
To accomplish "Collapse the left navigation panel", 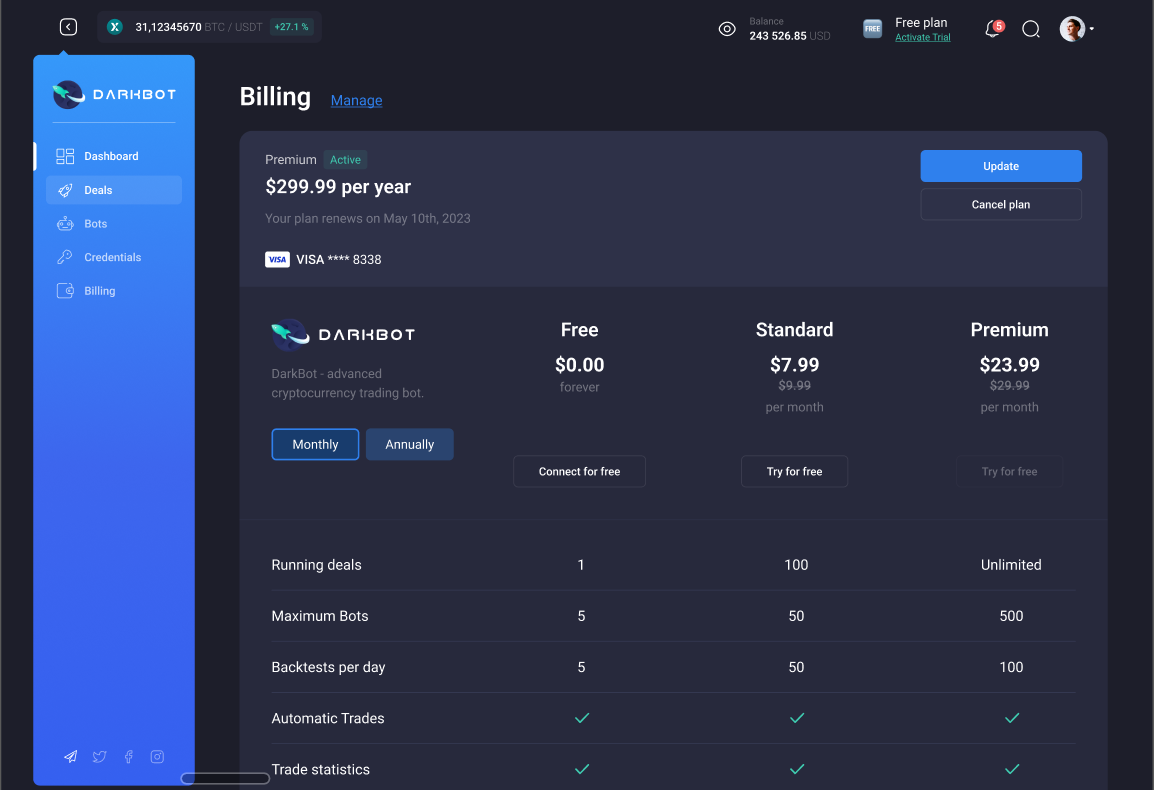I will [x=68, y=27].
